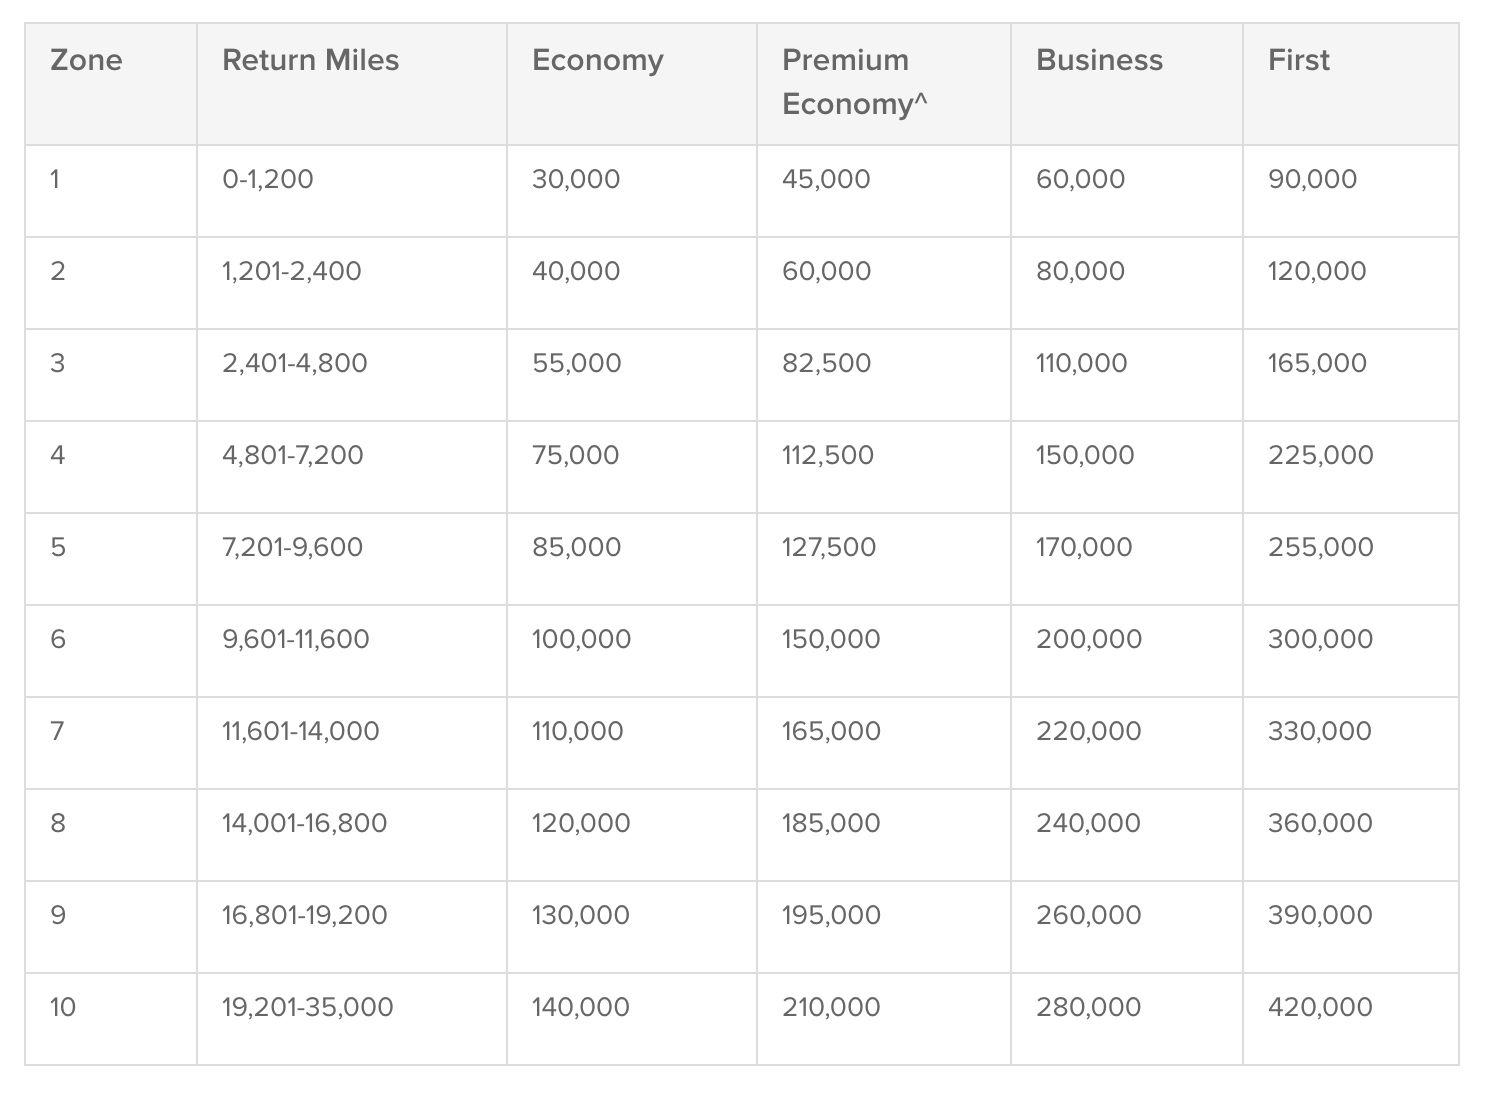The image size is (1488, 1098).
Task: Select the Business column header
Action: point(1099,60)
